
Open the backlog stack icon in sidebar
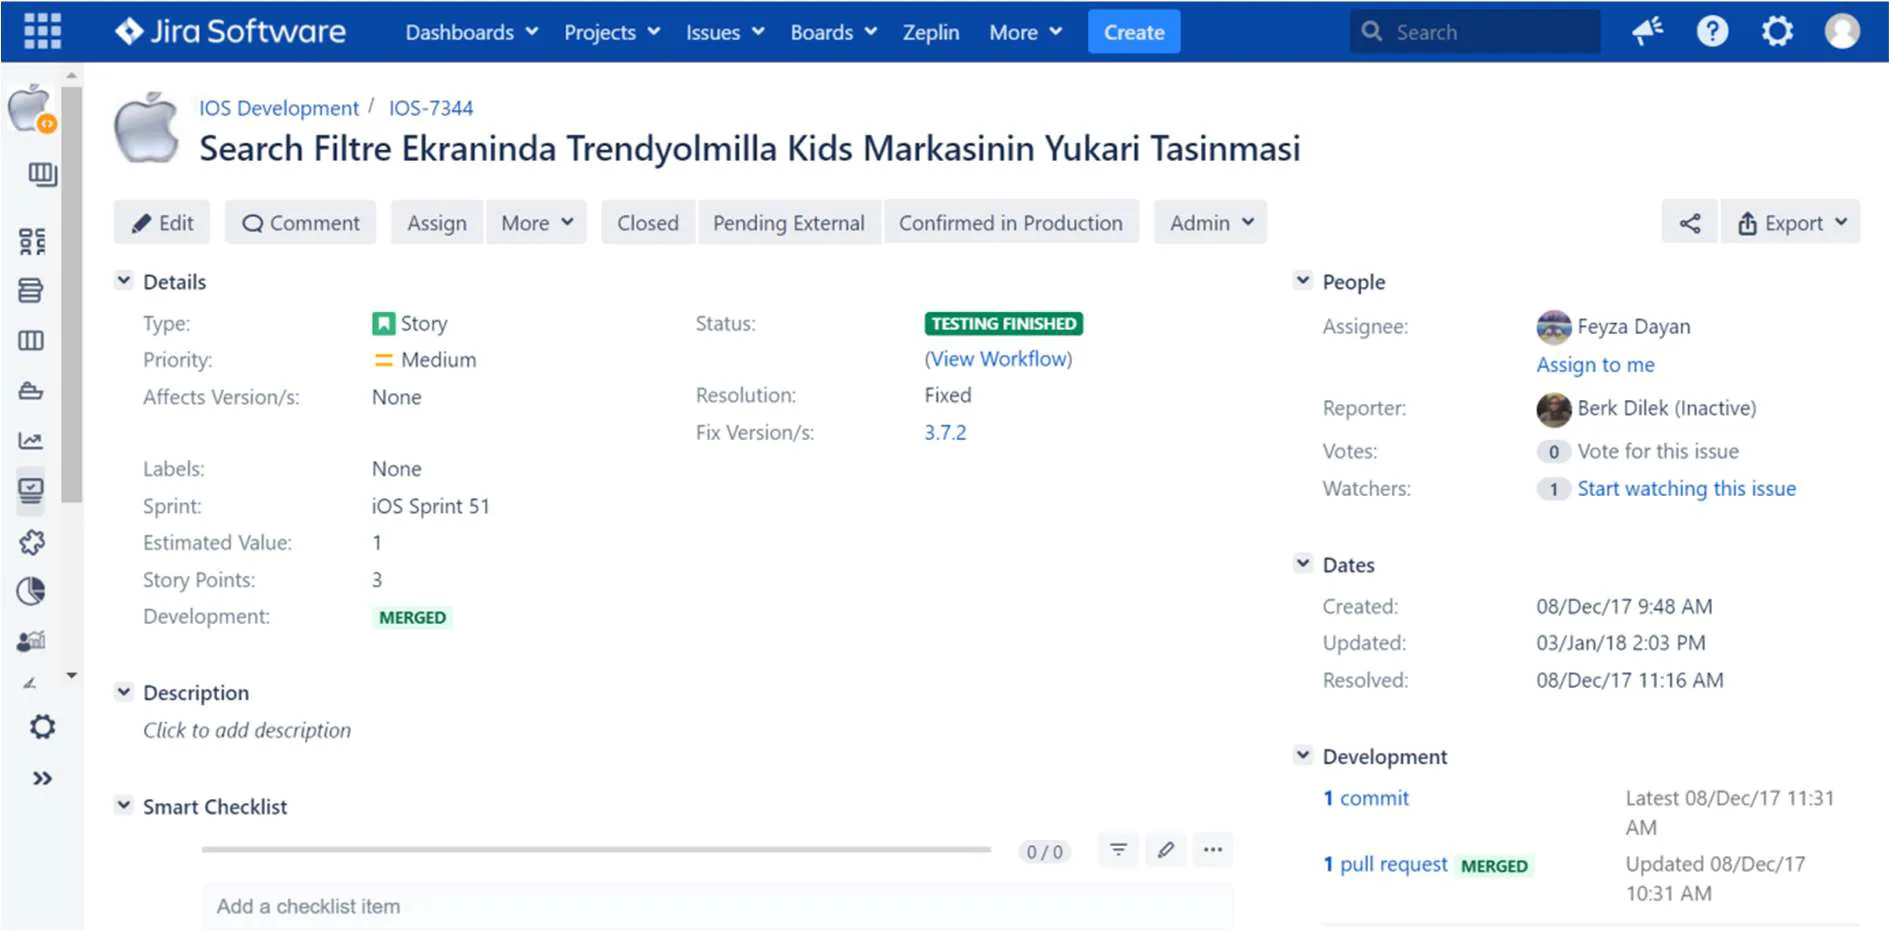(31, 291)
